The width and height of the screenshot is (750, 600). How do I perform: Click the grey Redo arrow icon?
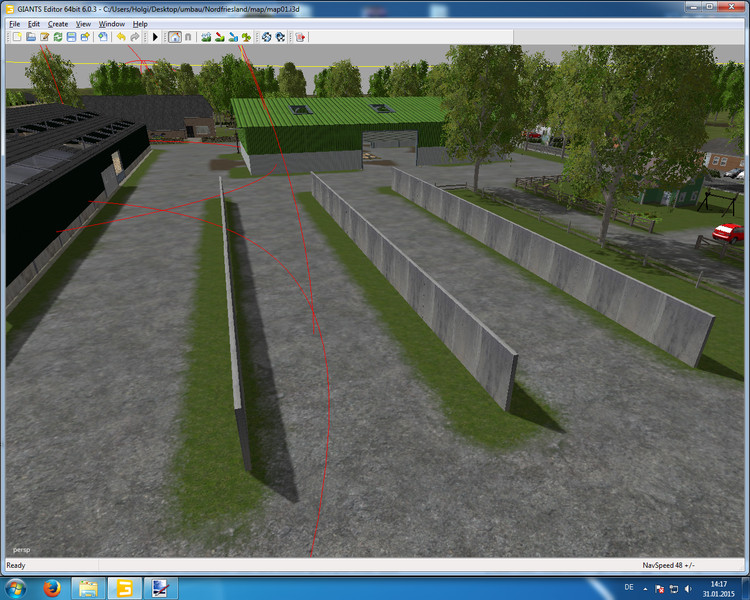pyautogui.click(x=134, y=37)
